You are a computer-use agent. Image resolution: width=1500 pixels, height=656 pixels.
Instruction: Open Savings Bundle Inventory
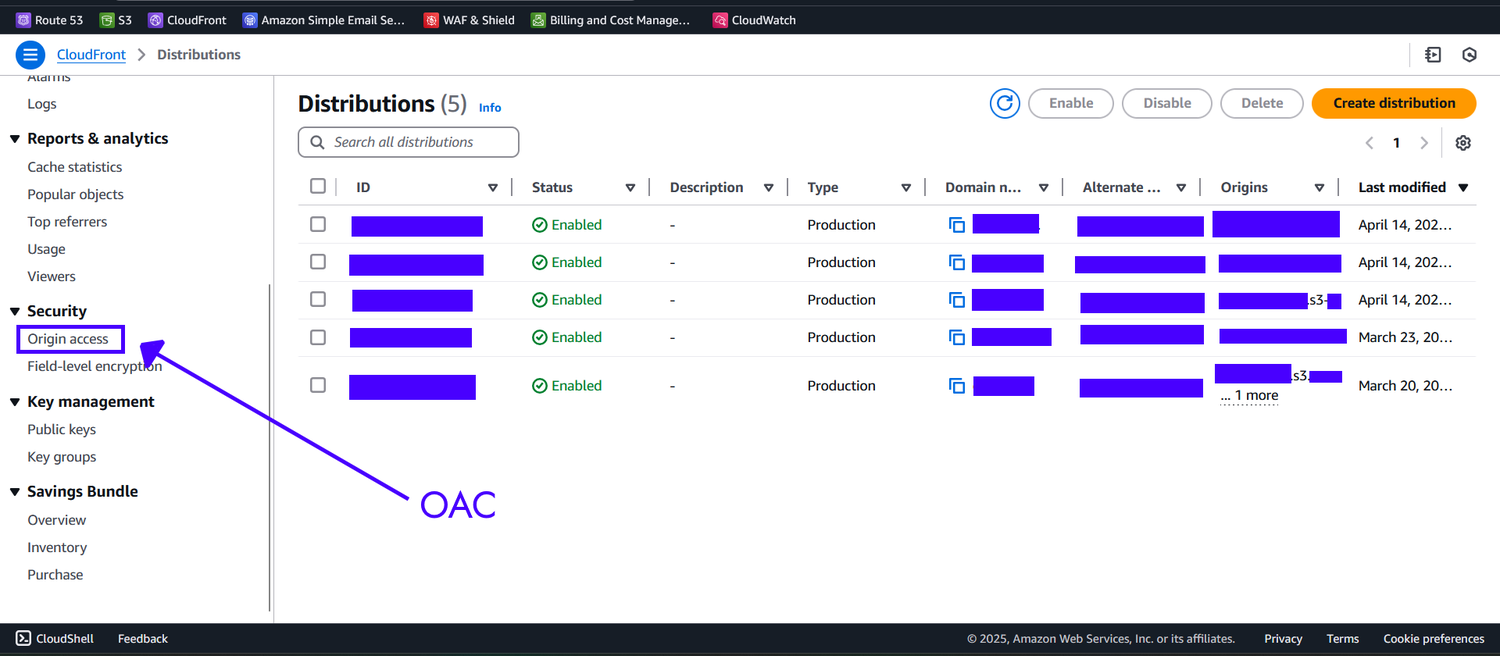(x=57, y=547)
